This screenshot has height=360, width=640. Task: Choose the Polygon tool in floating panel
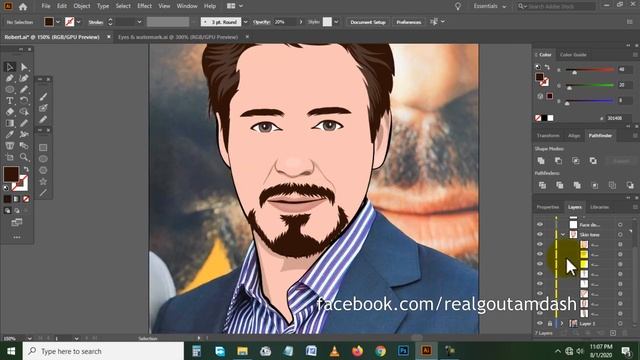pos(43,170)
